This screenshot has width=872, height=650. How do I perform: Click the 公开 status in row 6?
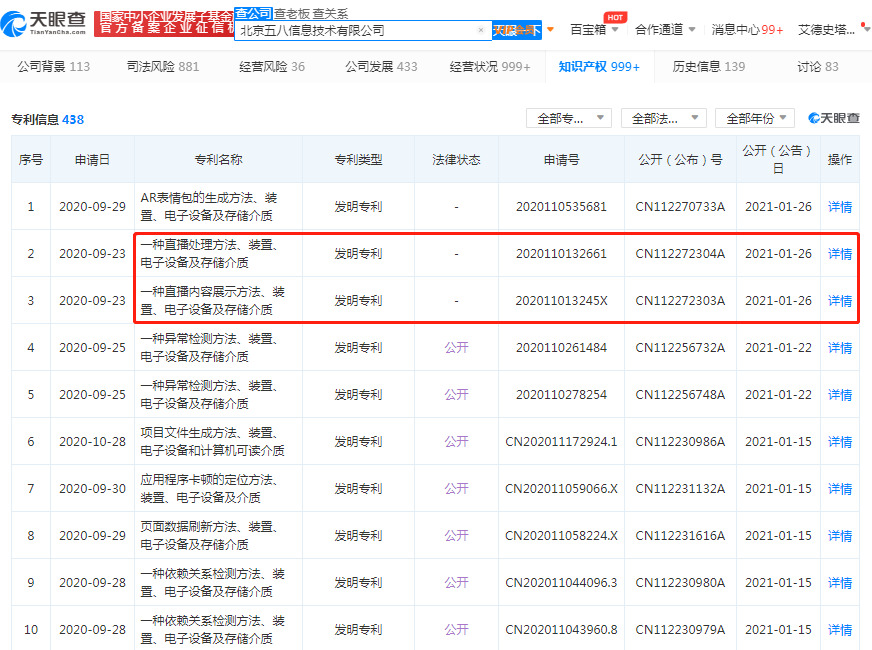456,441
